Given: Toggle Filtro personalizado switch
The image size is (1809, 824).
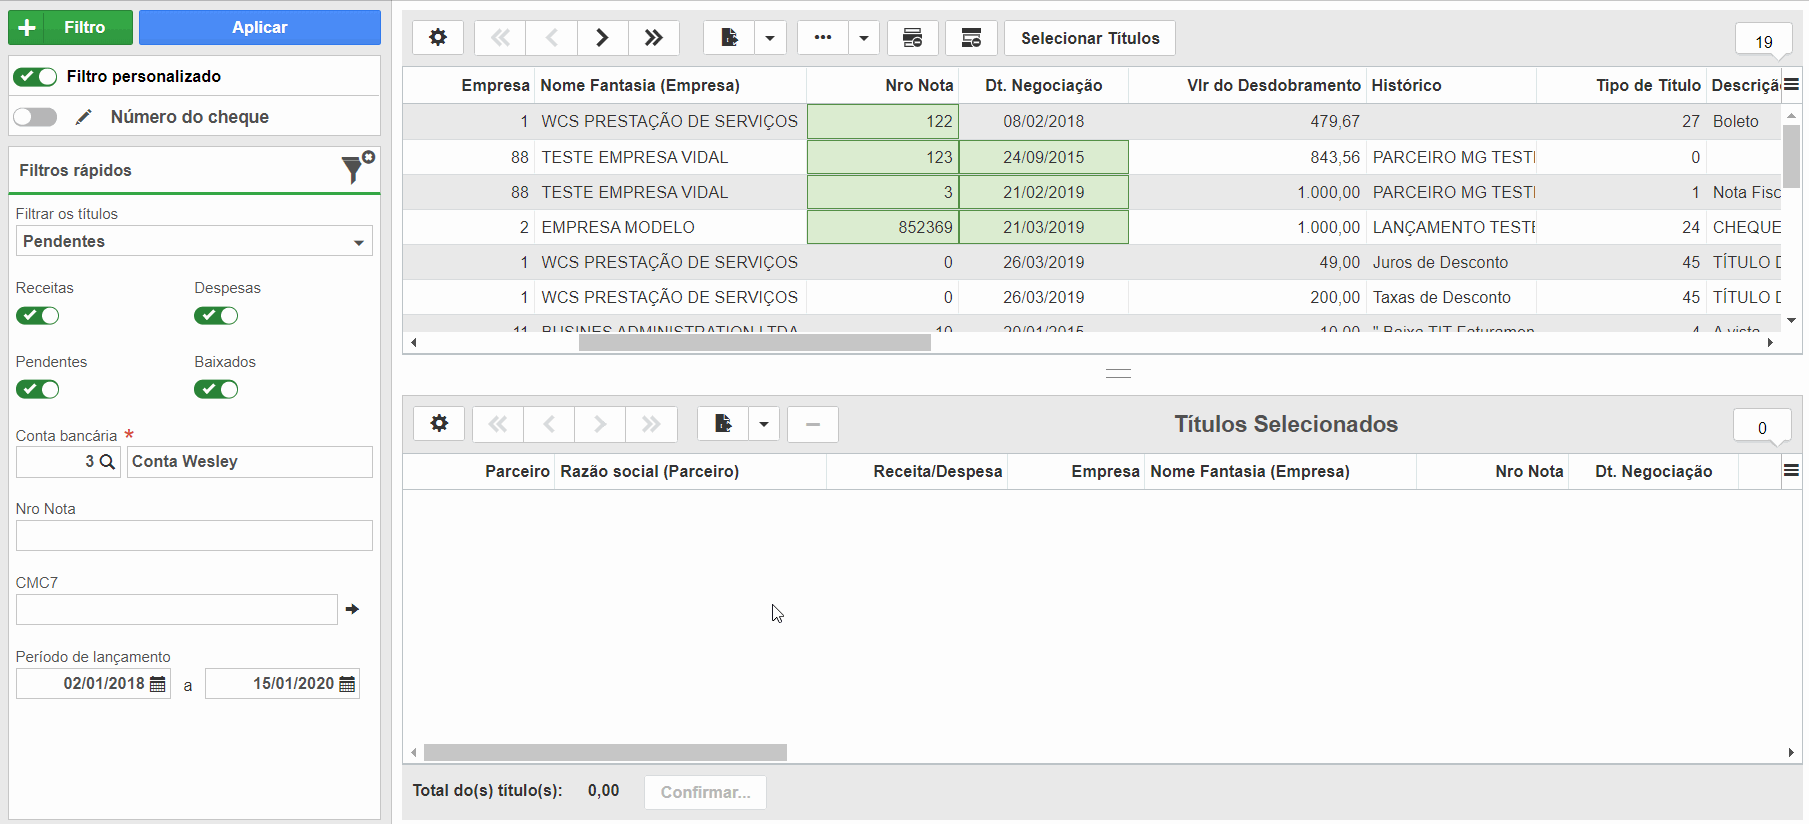Looking at the screenshot, I should pos(35,77).
